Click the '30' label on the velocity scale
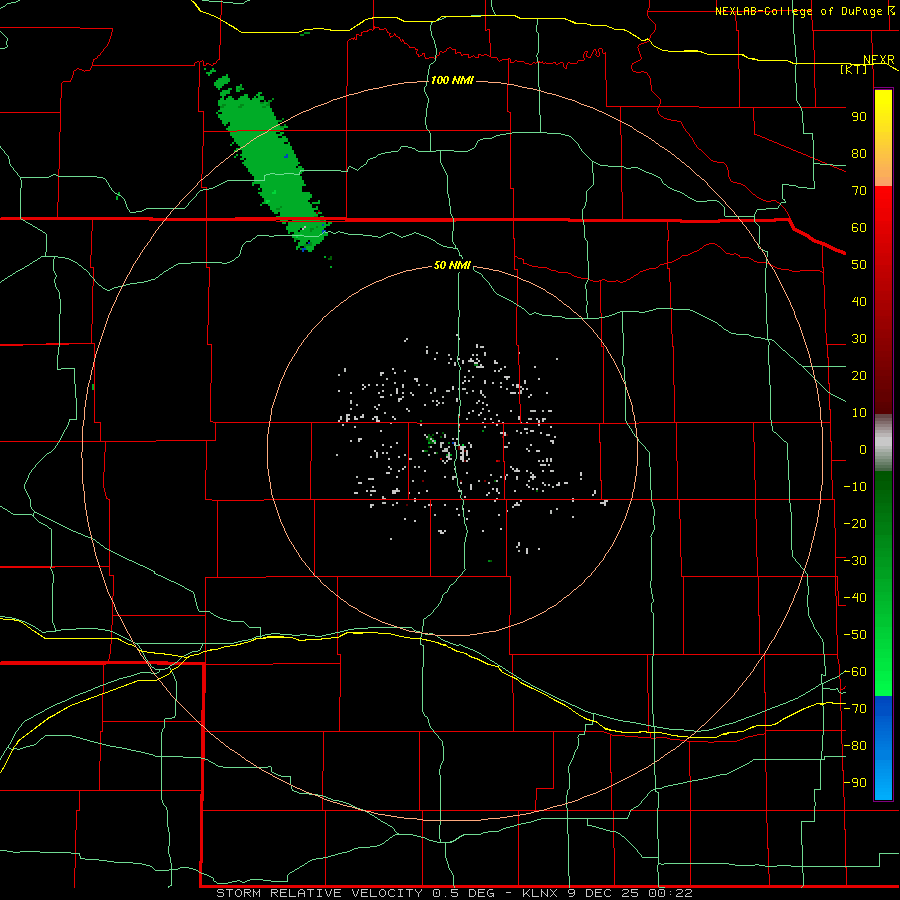This screenshot has width=900, height=900. pos(859,339)
